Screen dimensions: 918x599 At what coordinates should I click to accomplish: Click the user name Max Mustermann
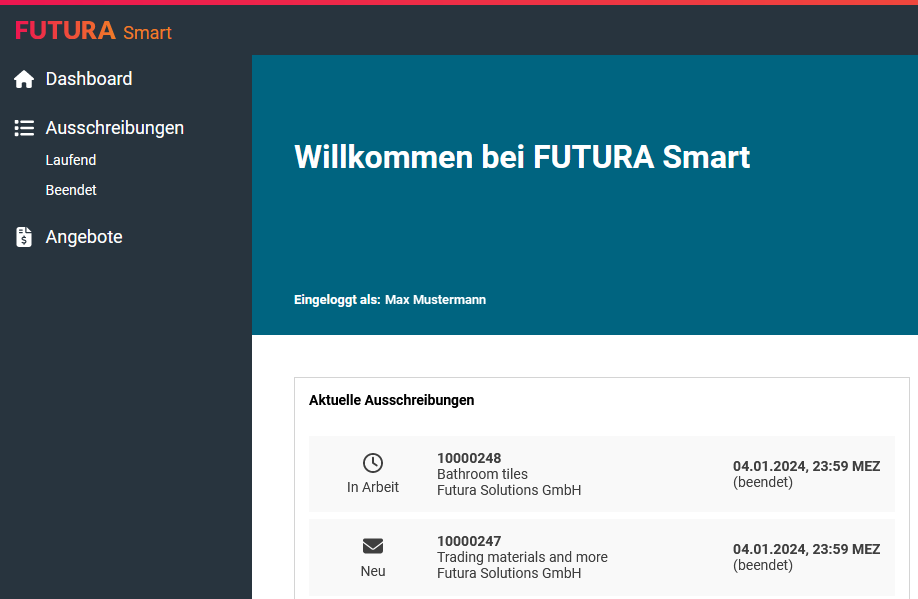click(x=435, y=300)
